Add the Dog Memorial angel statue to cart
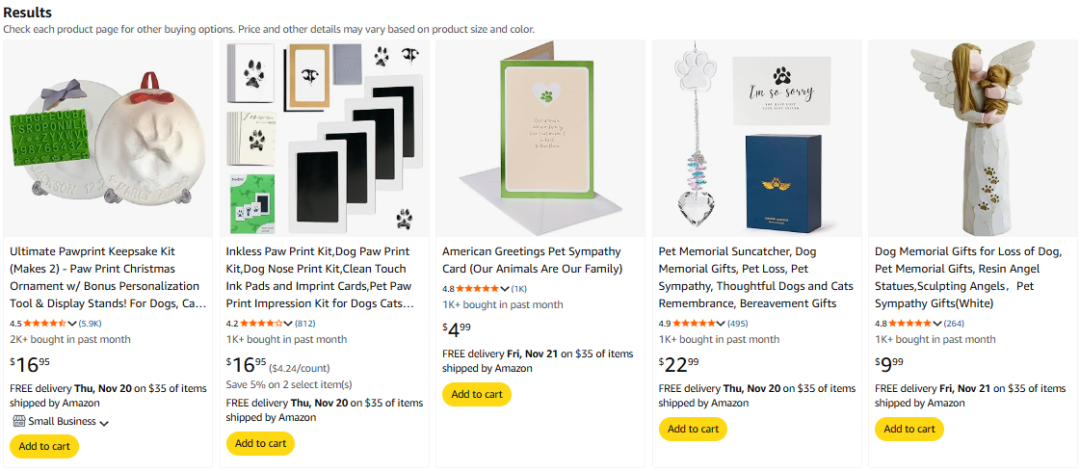 [908, 429]
